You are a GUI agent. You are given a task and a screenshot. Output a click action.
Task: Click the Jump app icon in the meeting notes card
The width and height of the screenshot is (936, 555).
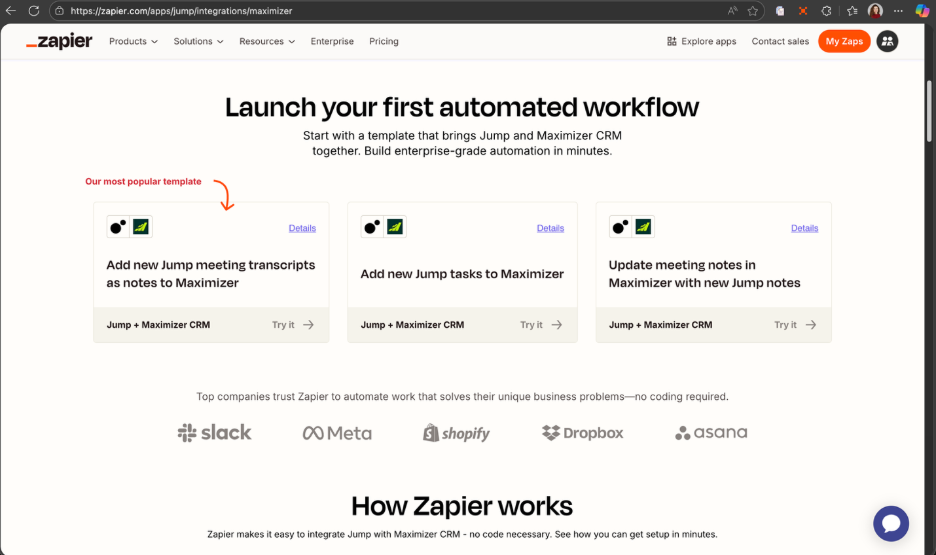(x=621, y=227)
